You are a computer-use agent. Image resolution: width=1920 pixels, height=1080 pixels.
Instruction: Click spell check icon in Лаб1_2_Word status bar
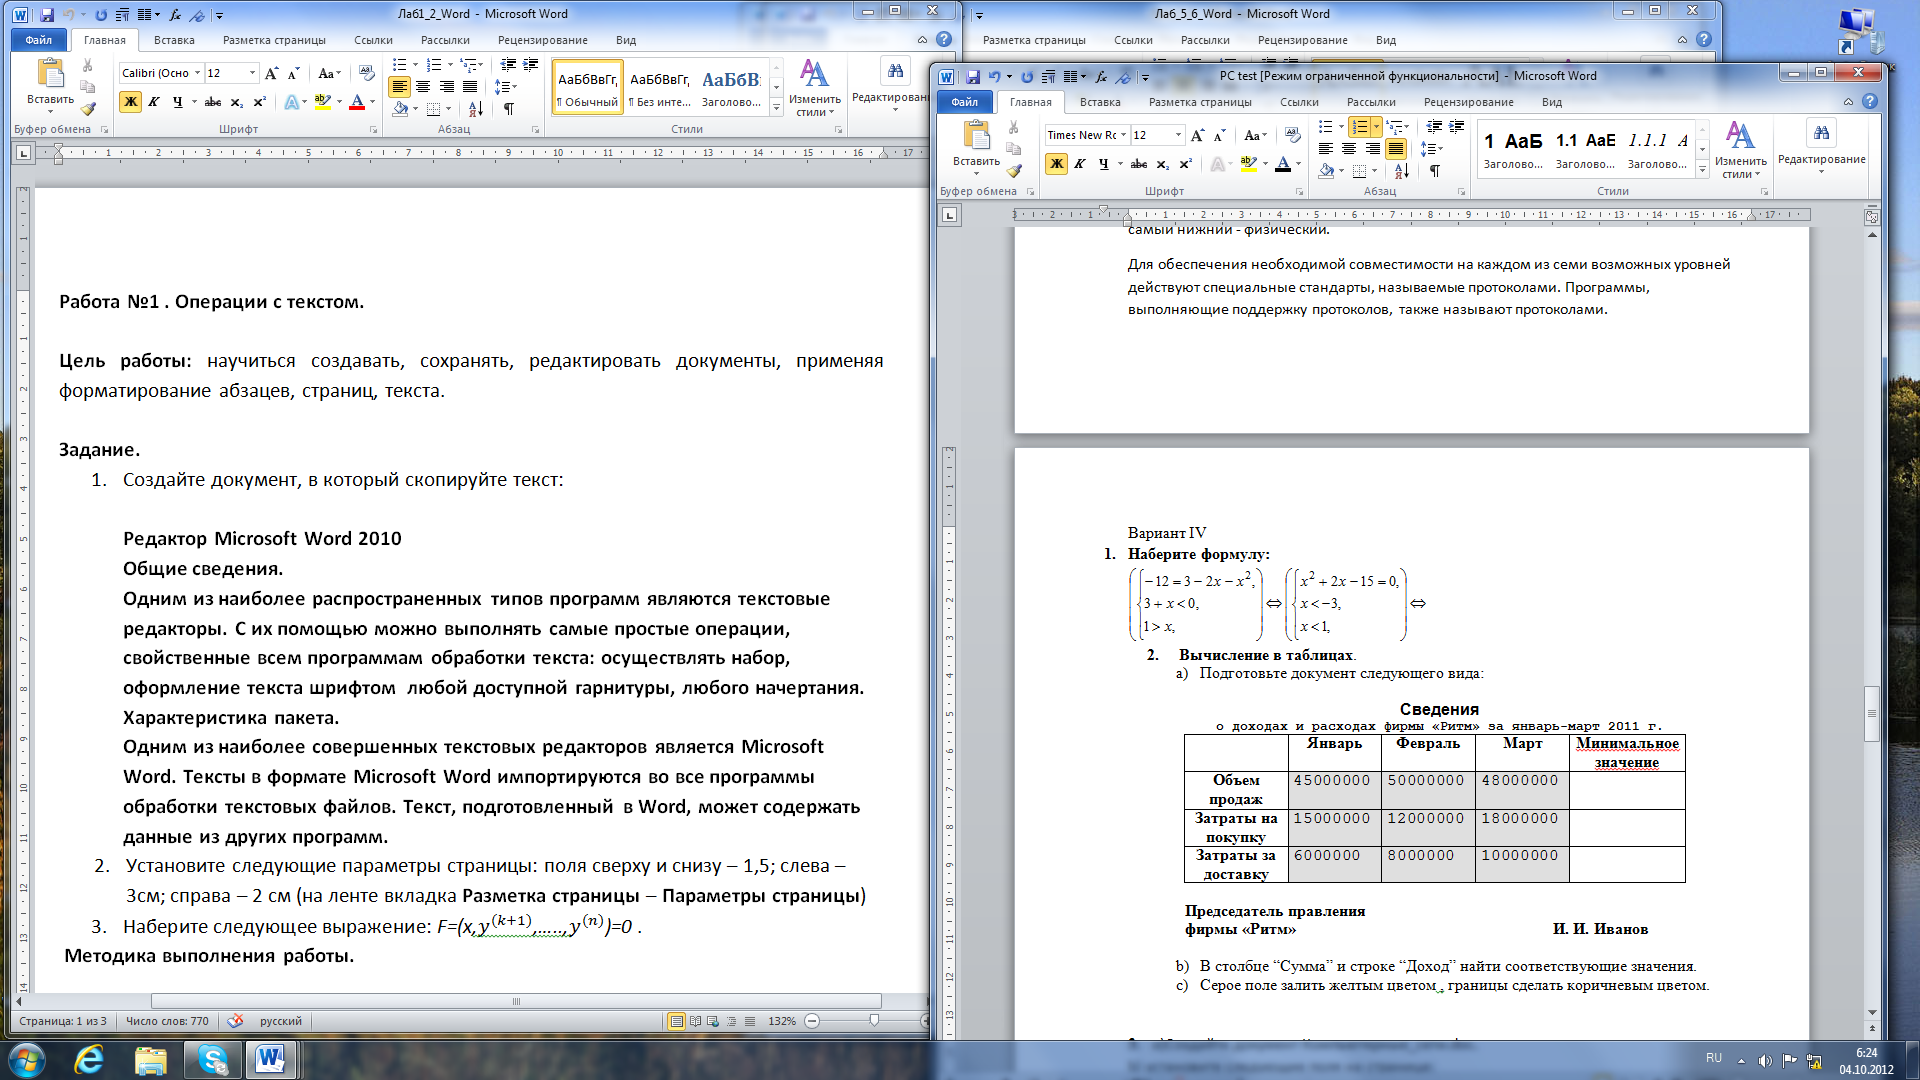tap(235, 1021)
